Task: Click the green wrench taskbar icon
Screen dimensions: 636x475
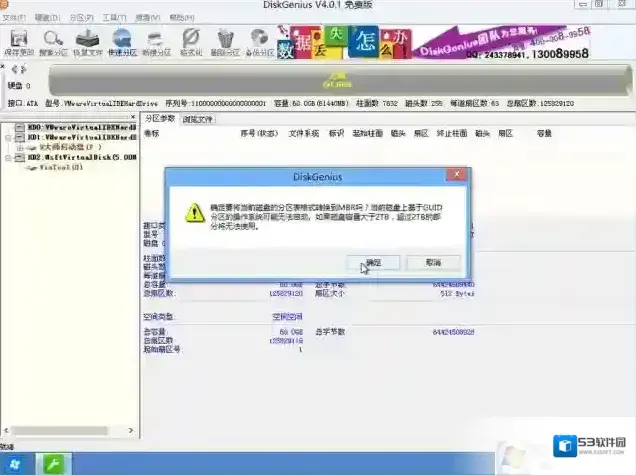Action: click(51, 463)
